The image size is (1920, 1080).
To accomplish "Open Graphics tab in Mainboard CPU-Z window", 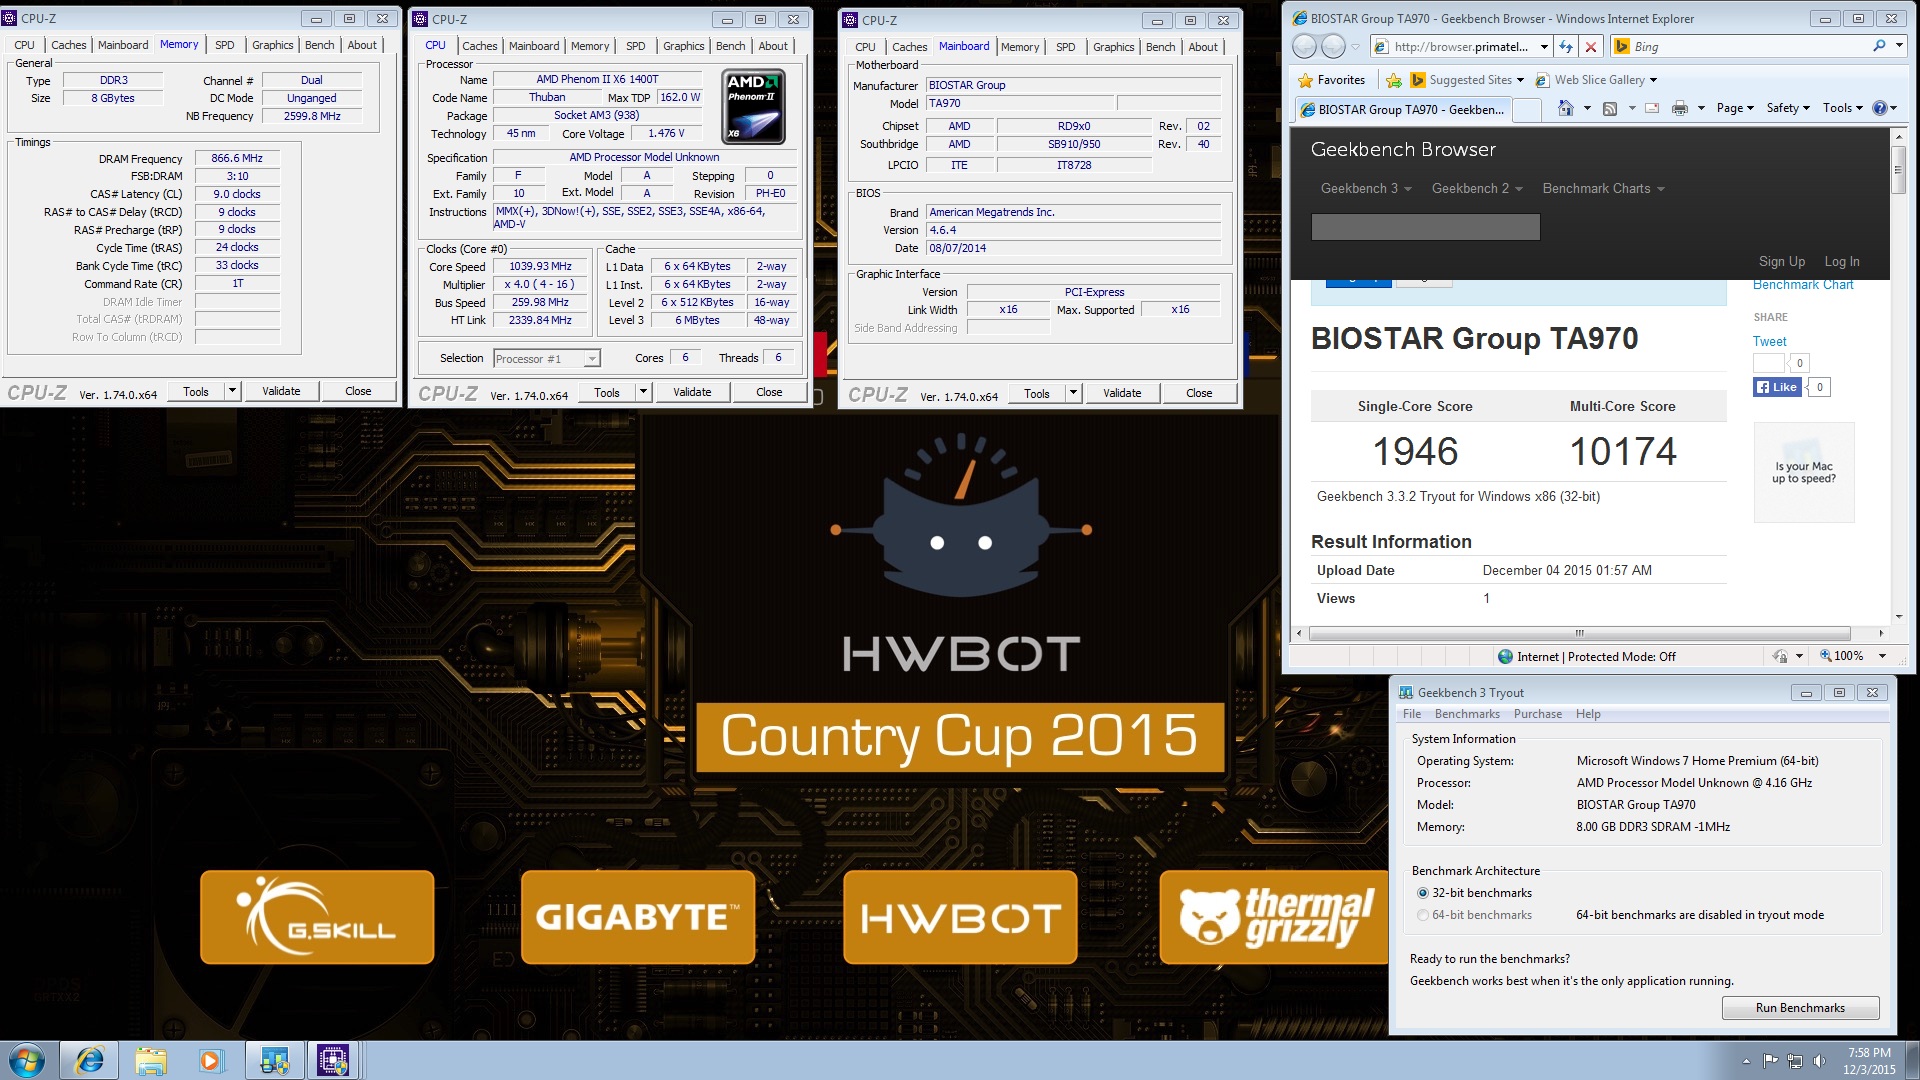I will tap(1113, 47).
